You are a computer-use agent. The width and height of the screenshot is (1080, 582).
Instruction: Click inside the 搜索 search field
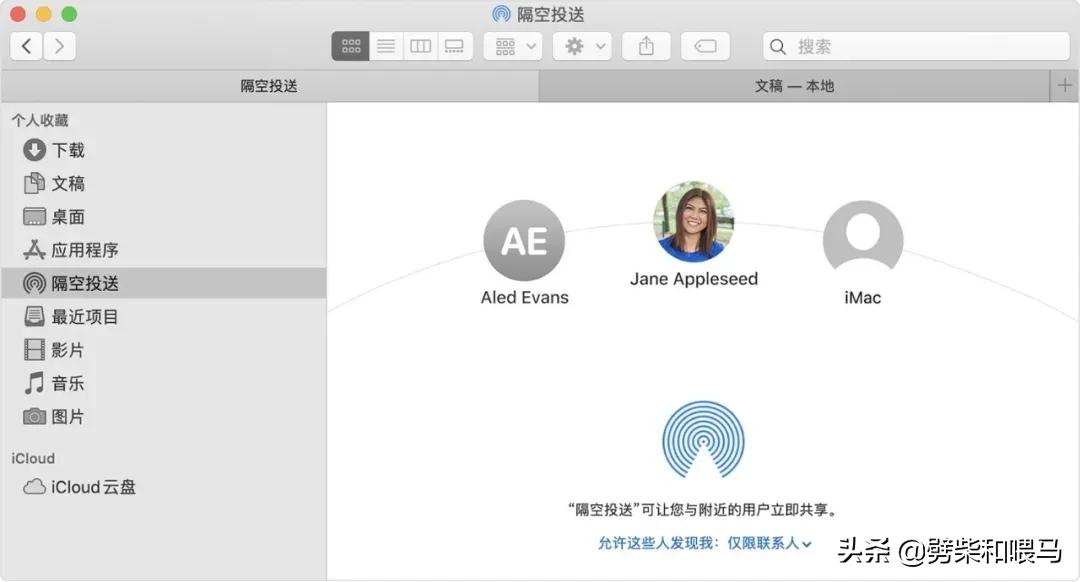coord(915,45)
